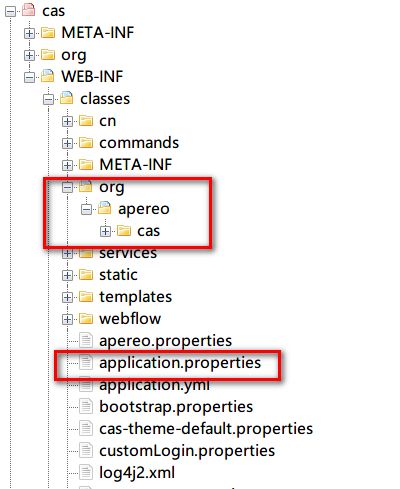This screenshot has width=400, height=489.
Task: Select the static folder label
Action: [118, 275]
